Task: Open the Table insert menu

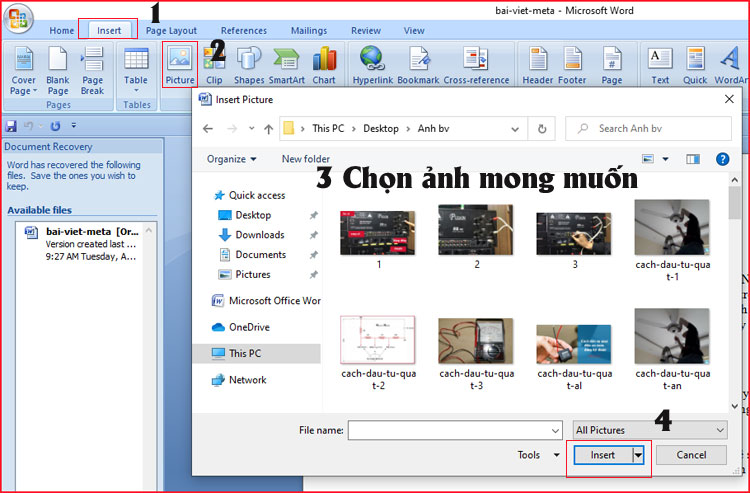Action: coord(136,71)
